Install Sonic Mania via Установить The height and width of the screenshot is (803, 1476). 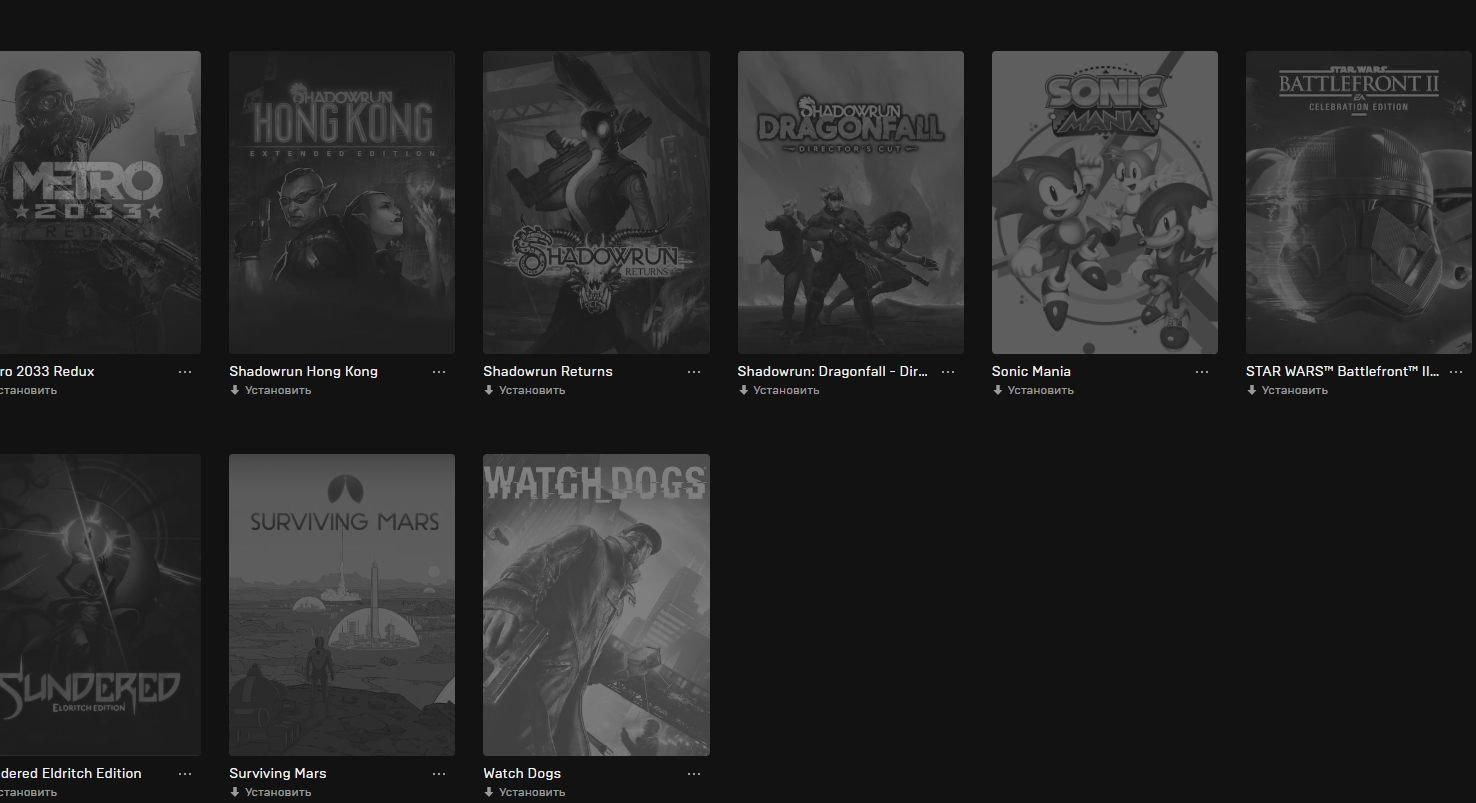click(1033, 390)
